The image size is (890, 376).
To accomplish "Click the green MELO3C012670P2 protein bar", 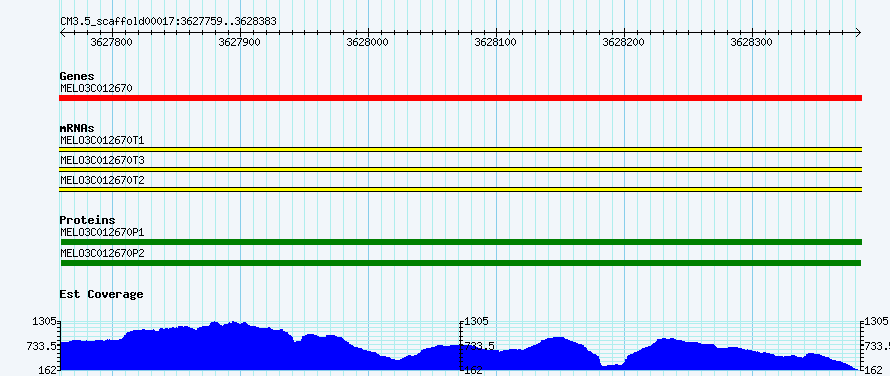I will [461, 263].
